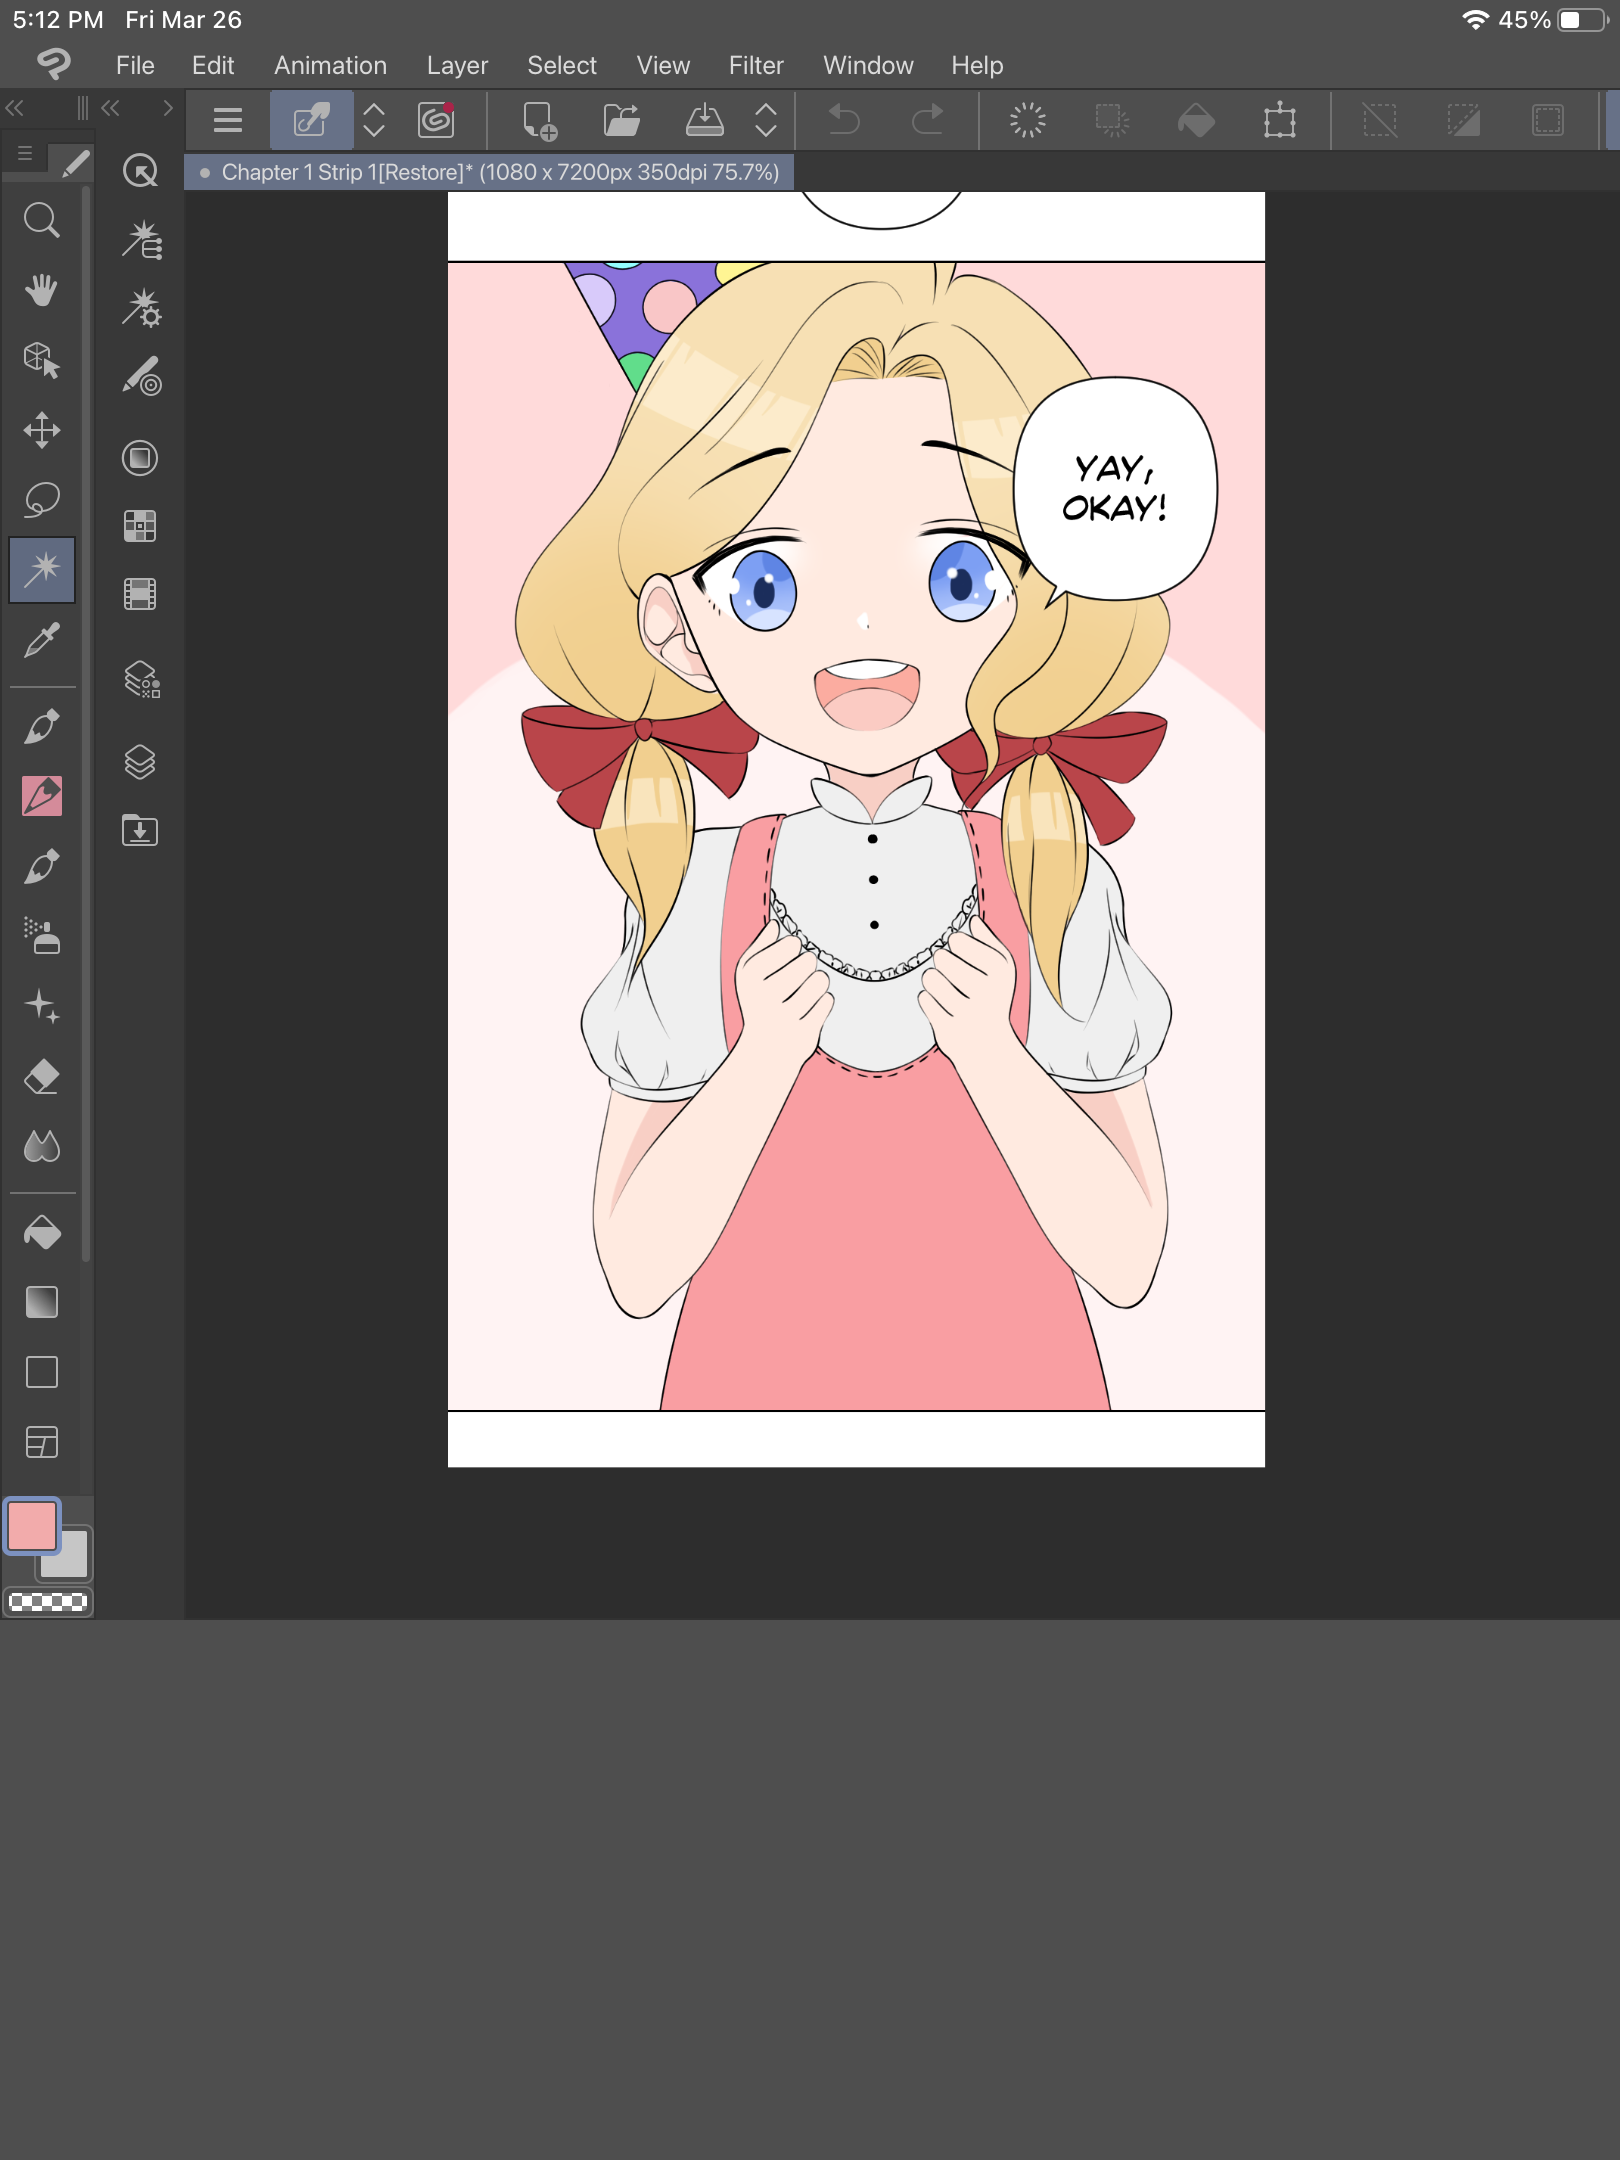Image resolution: width=1620 pixels, height=2160 pixels.
Task: Select the Hand move-canvas tool
Action: click(x=41, y=291)
